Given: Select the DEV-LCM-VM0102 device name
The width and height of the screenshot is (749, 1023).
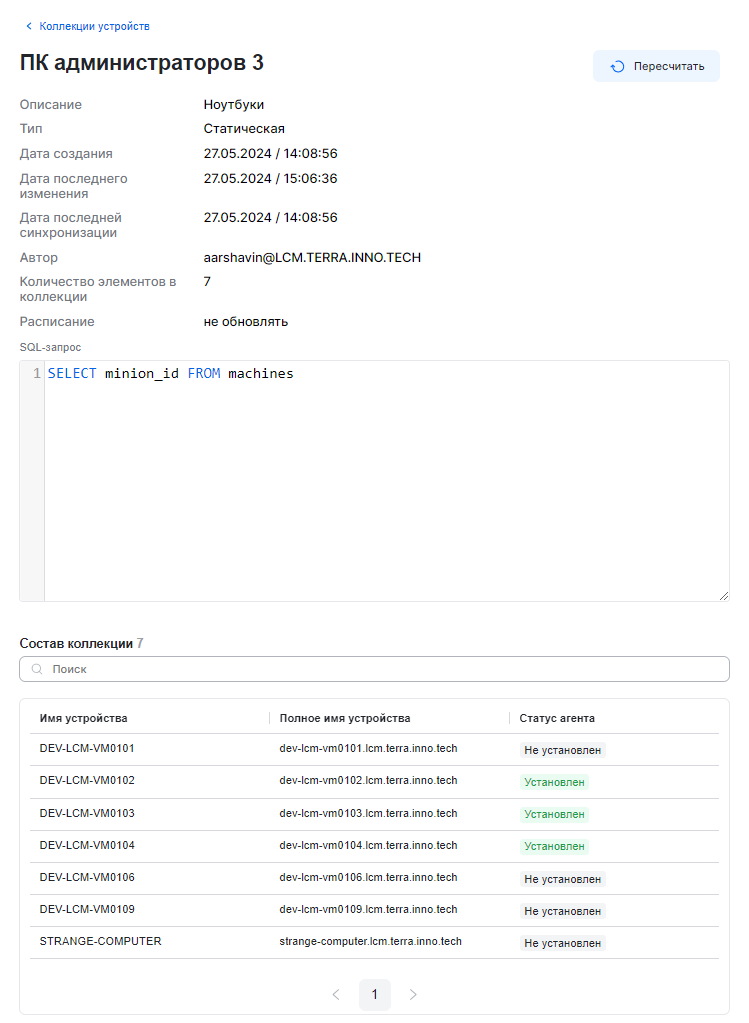Looking at the screenshot, I should [87, 781].
